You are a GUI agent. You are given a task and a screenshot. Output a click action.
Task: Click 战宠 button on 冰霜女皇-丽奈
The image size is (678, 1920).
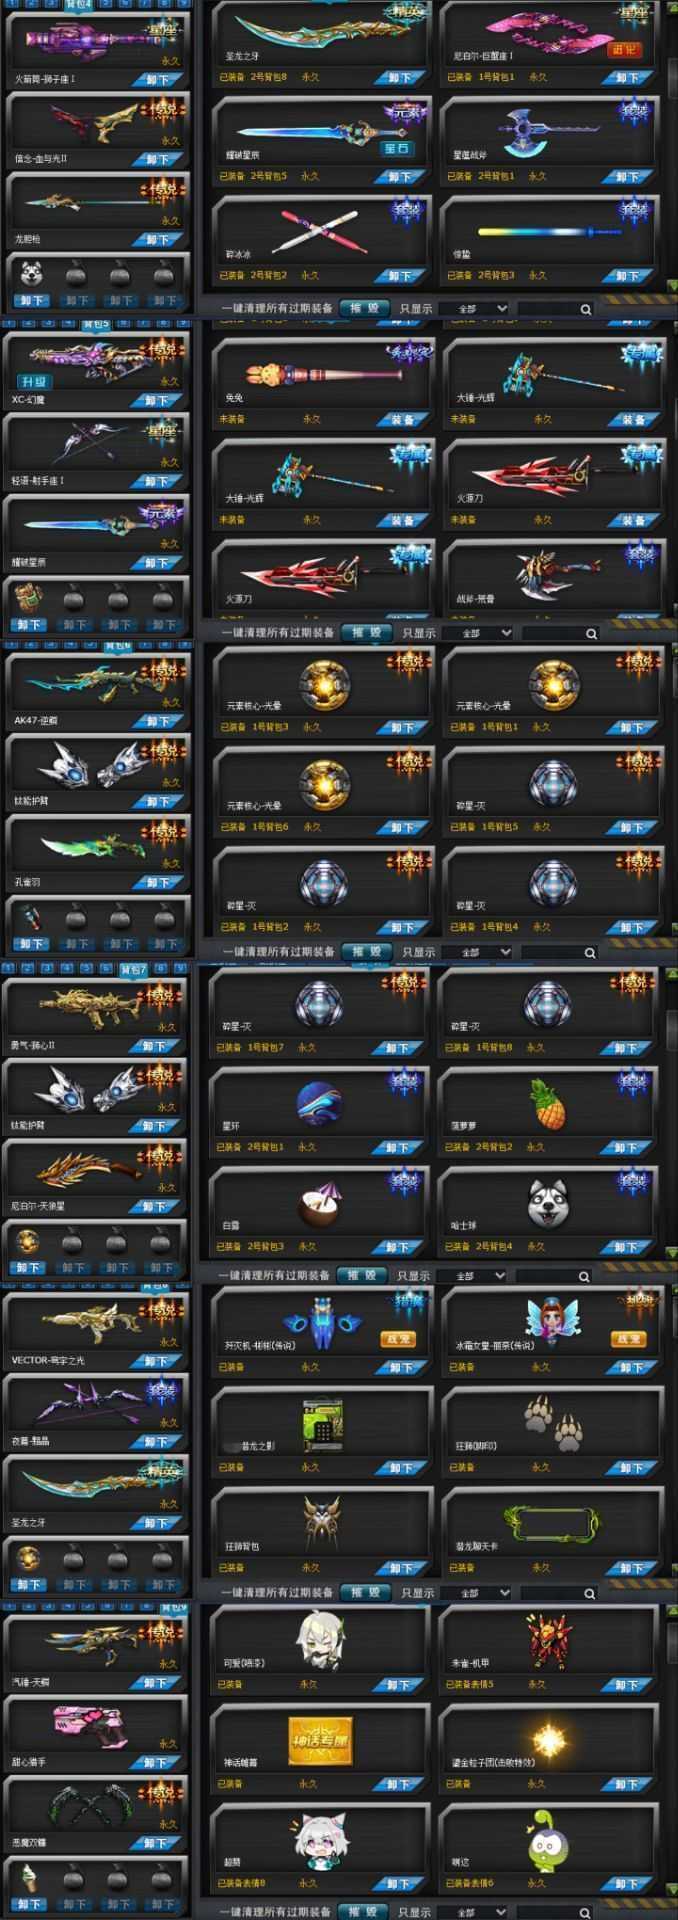(x=628, y=1338)
